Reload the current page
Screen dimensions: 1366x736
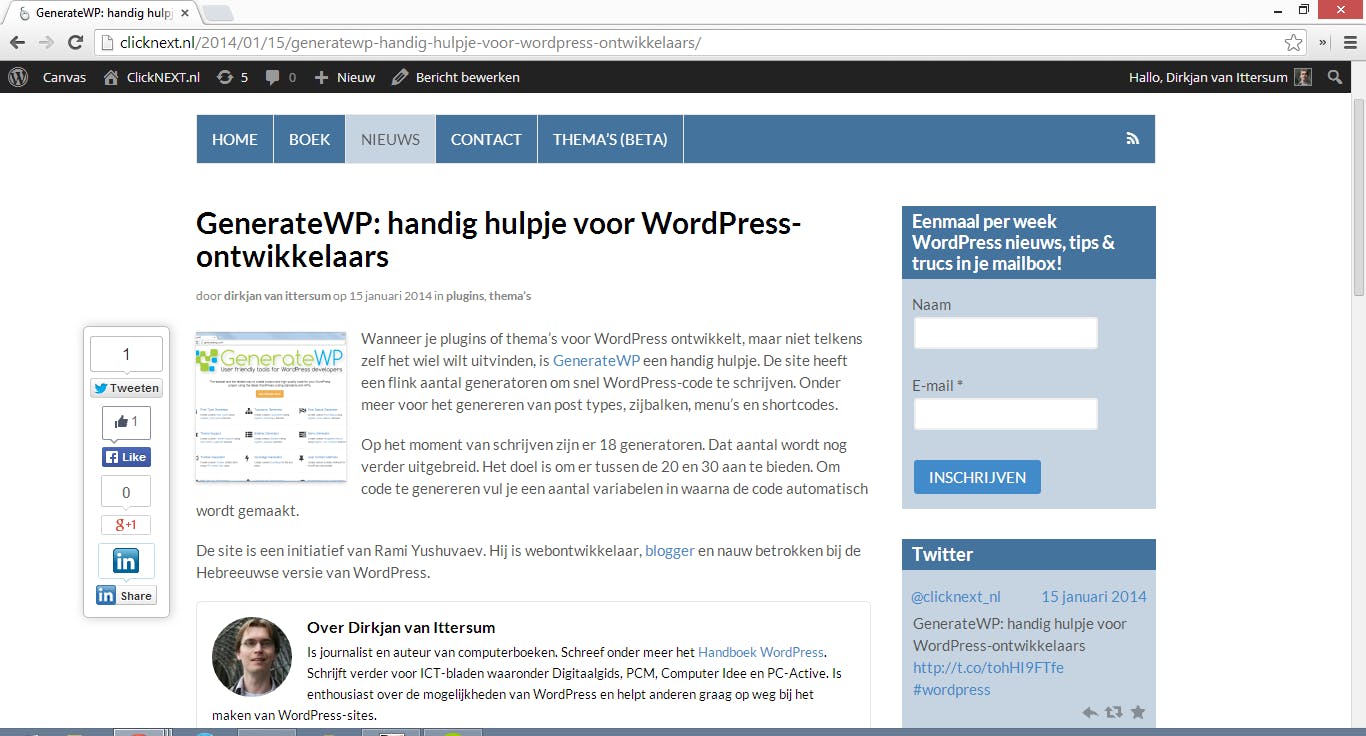coord(75,42)
